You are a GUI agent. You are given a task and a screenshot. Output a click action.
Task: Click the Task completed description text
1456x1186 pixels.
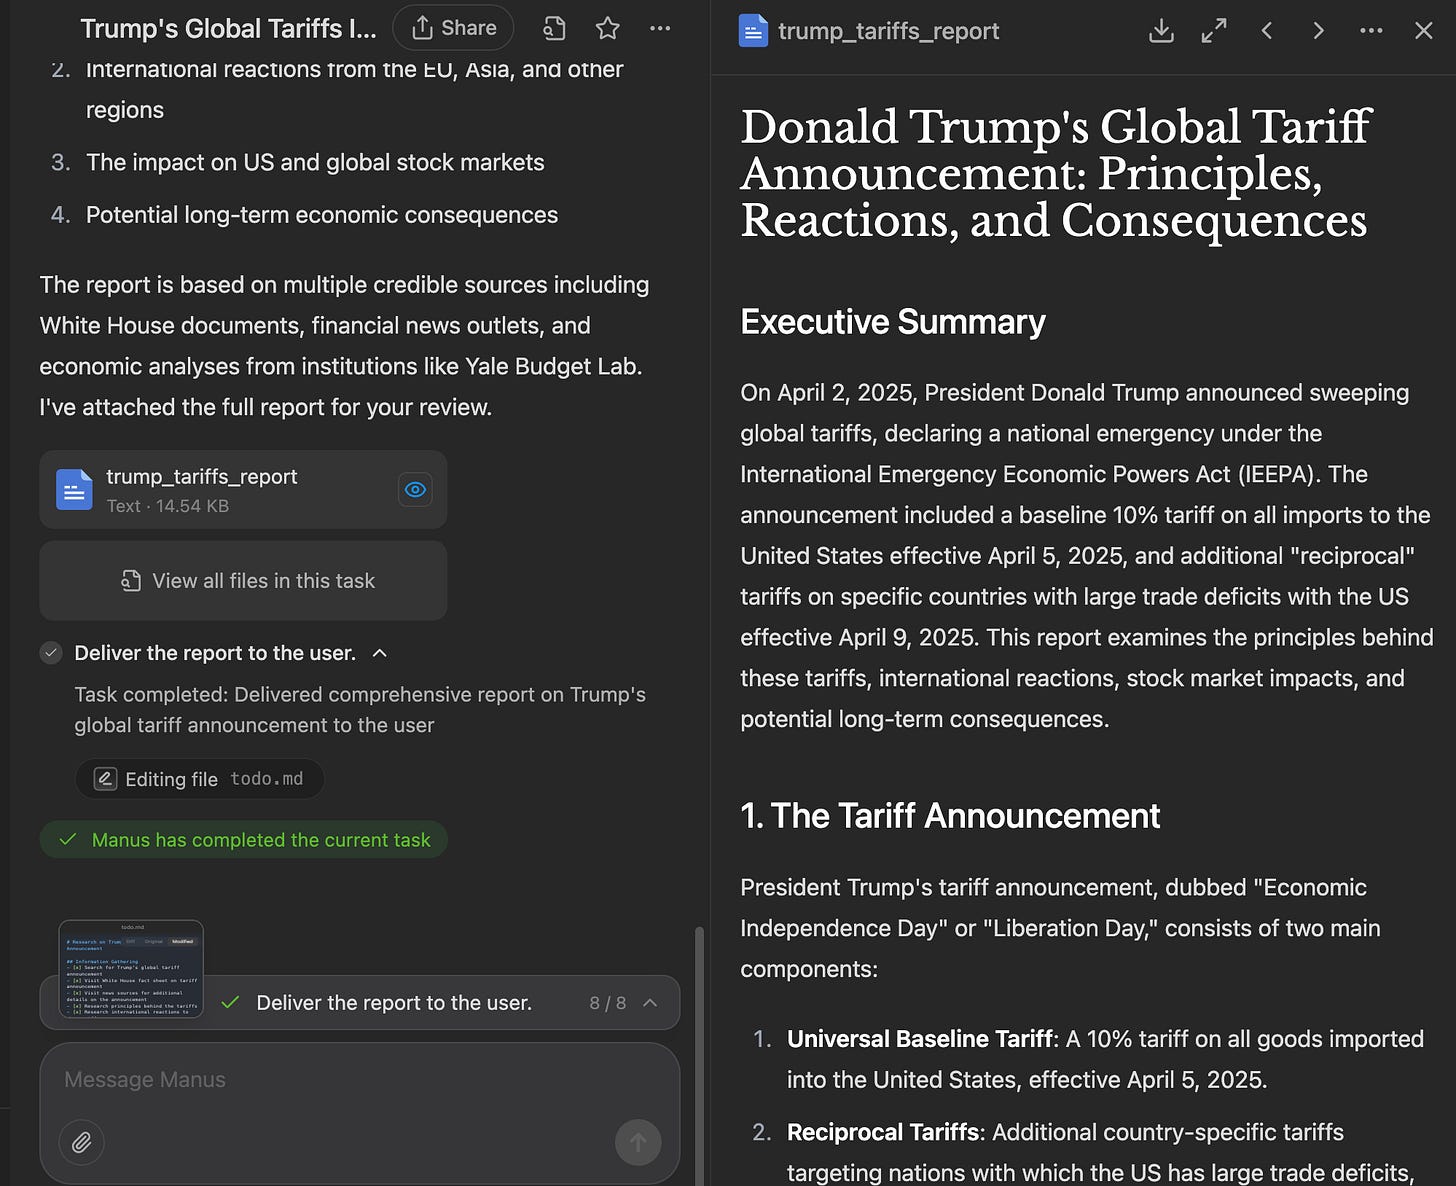point(360,710)
